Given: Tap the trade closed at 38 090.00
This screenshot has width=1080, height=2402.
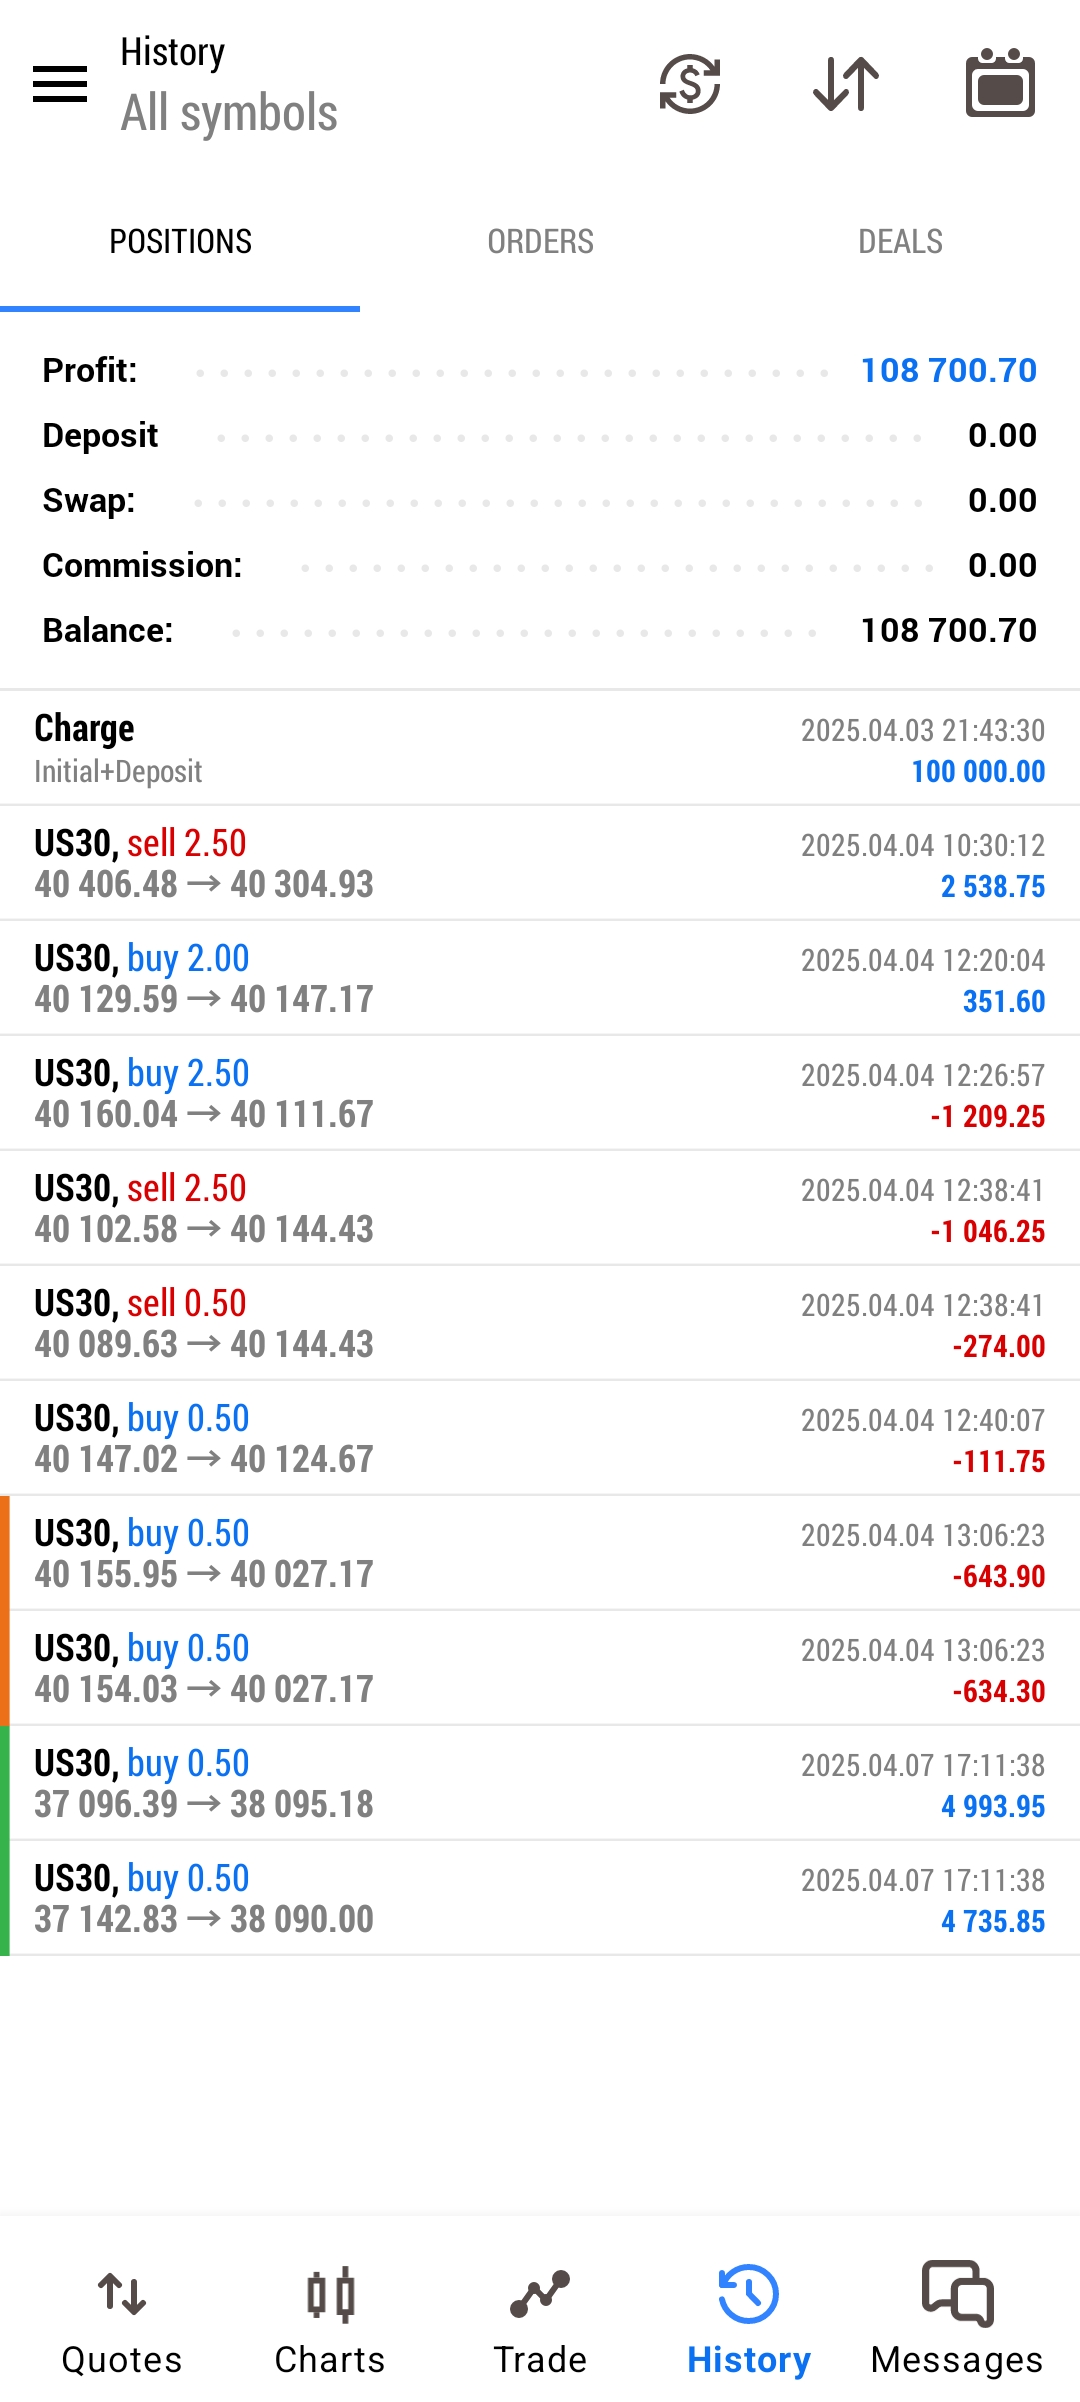Looking at the screenshot, I should coord(540,1898).
